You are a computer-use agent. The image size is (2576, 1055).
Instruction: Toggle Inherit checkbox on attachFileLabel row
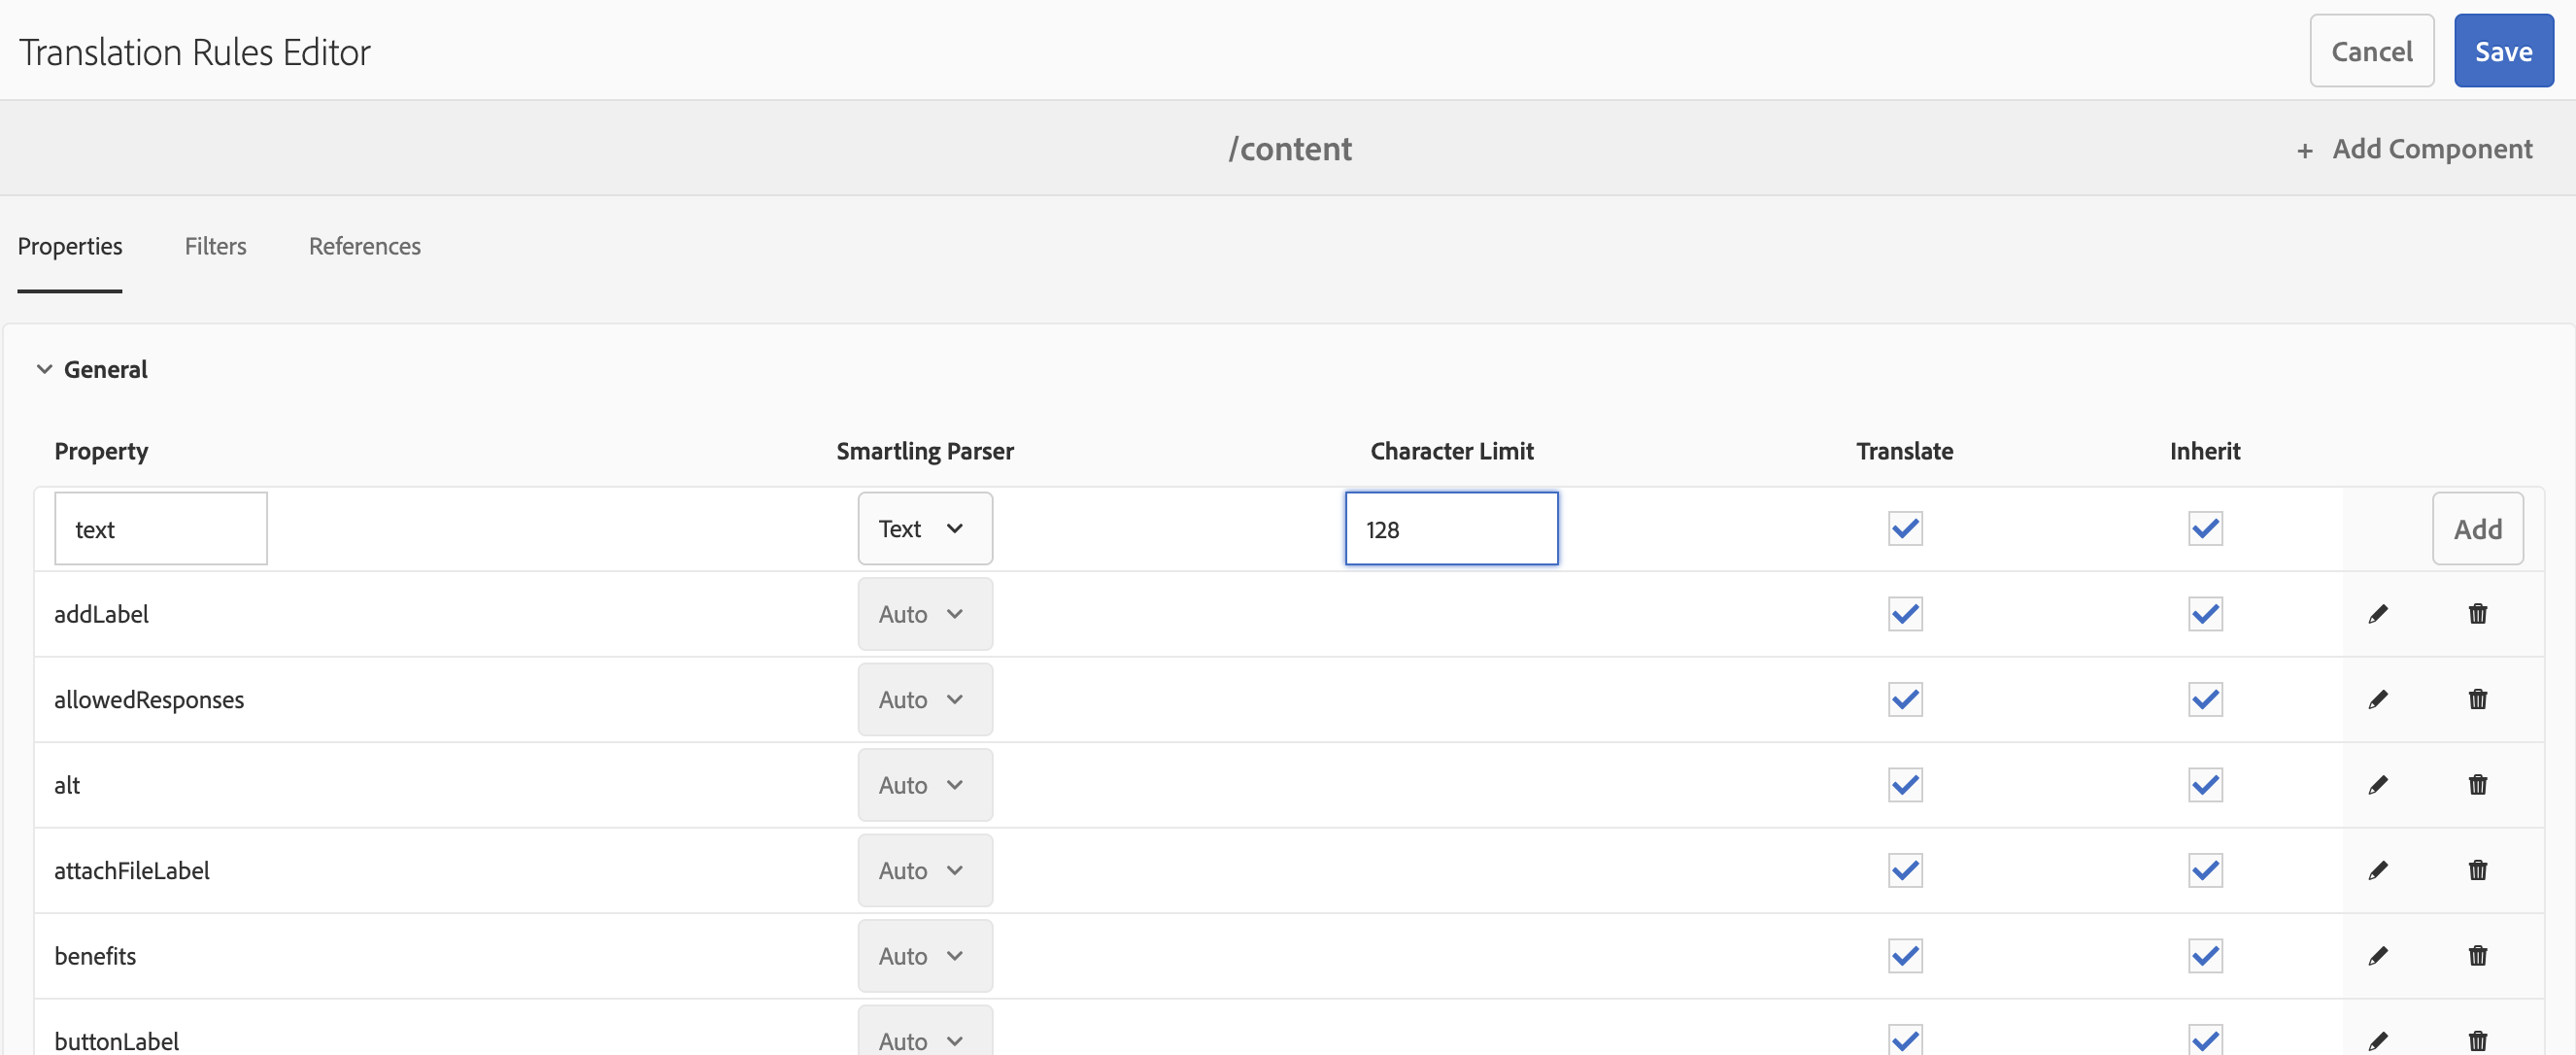coord(2204,870)
